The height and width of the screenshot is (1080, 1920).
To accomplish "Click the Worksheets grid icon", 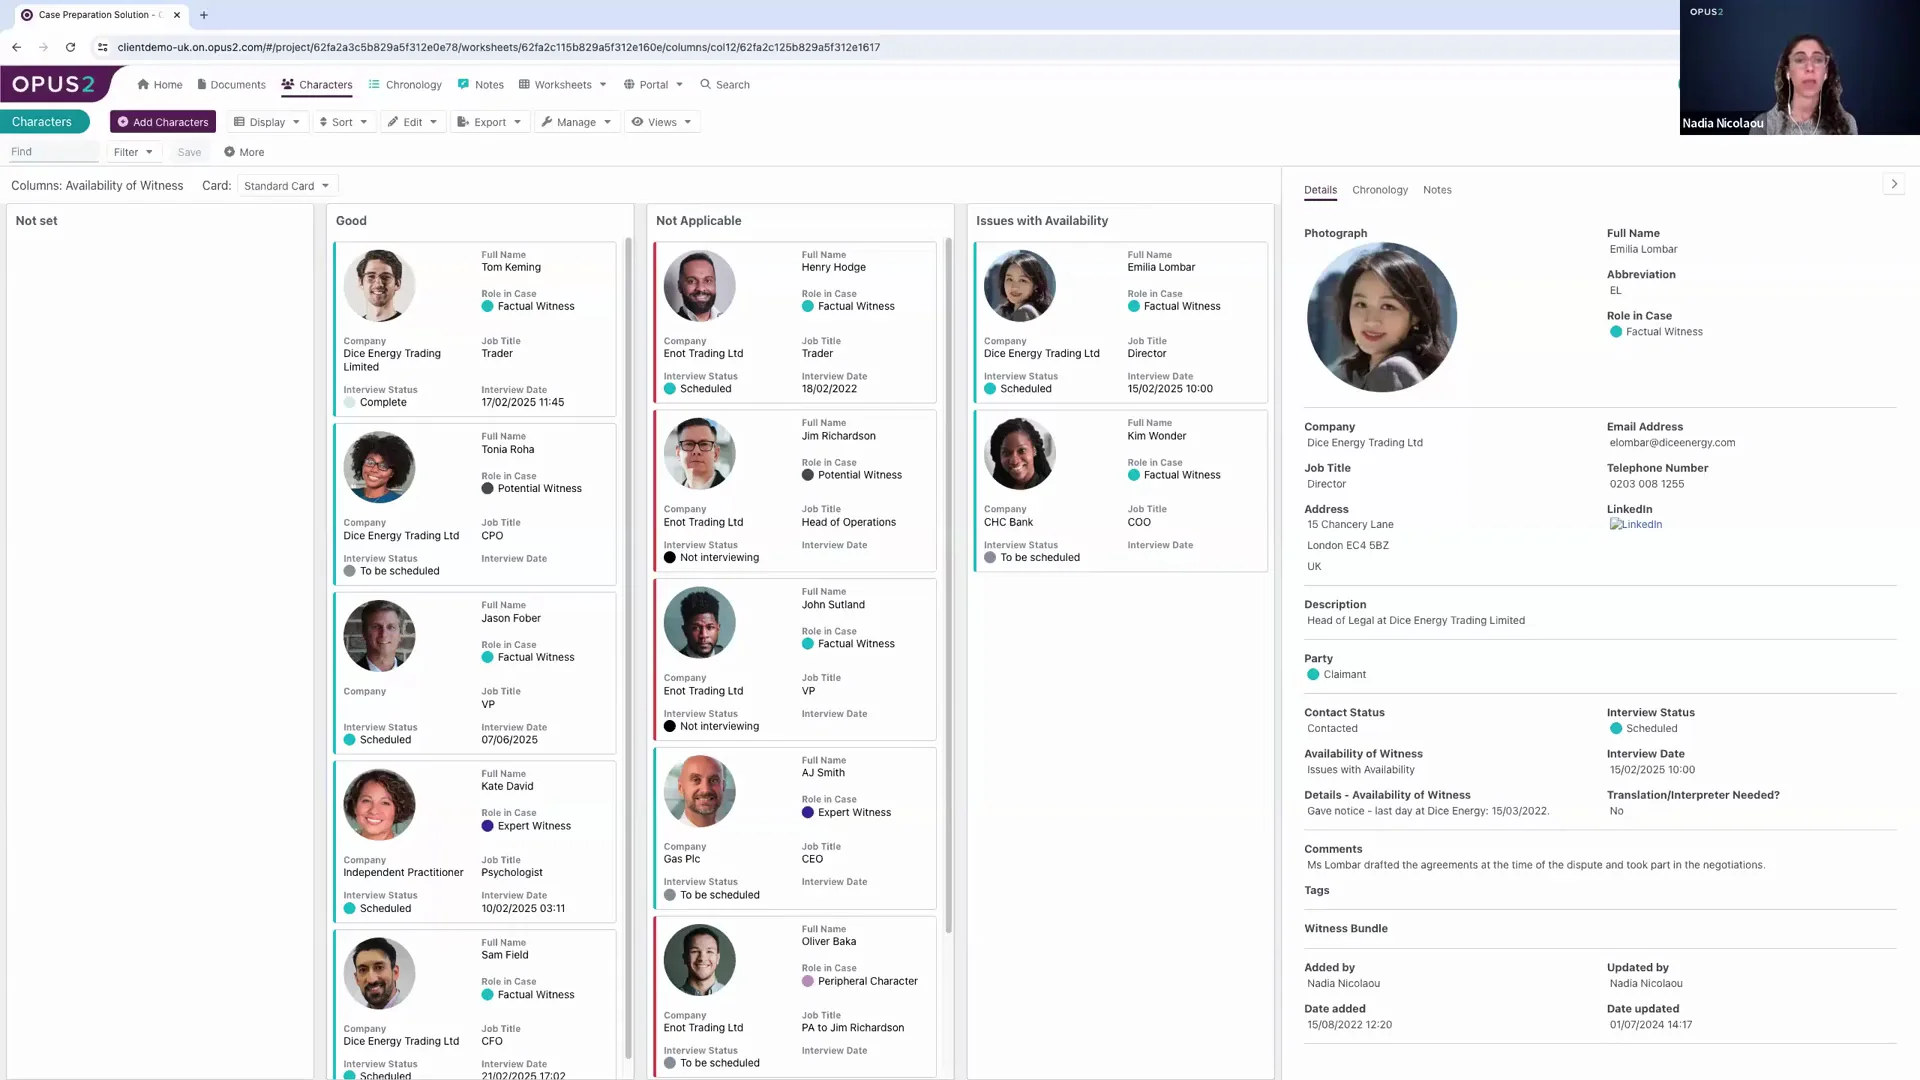I will coord(524,85).
